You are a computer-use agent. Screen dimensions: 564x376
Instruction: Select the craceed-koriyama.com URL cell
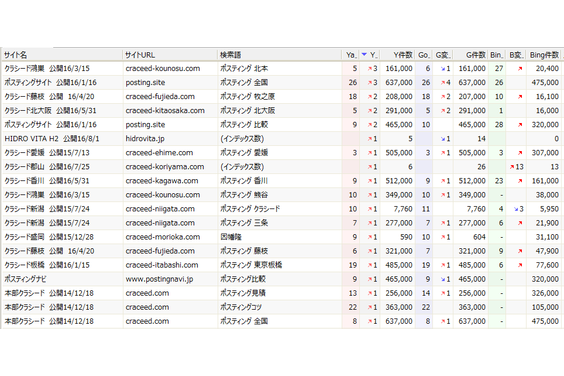pos(165,167)
